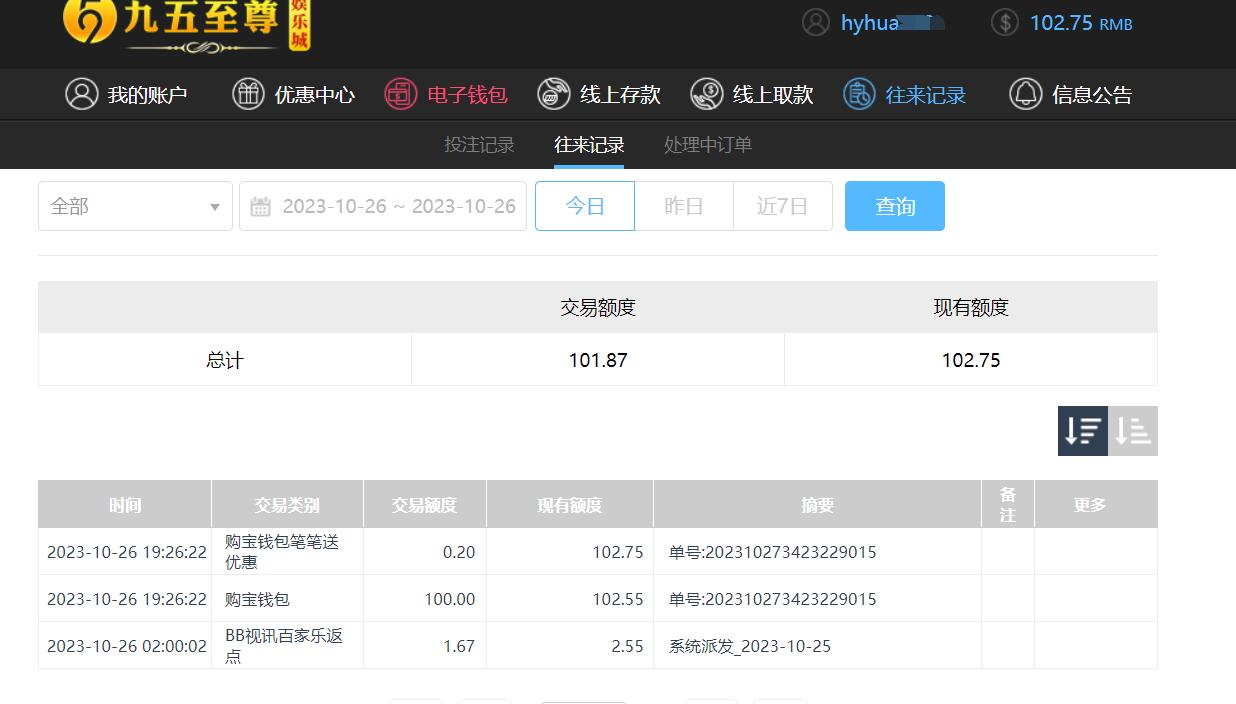Select the descending sort icon
Screen dimensions: 1236x704
pyautogui.click(x=1083, y=431)
